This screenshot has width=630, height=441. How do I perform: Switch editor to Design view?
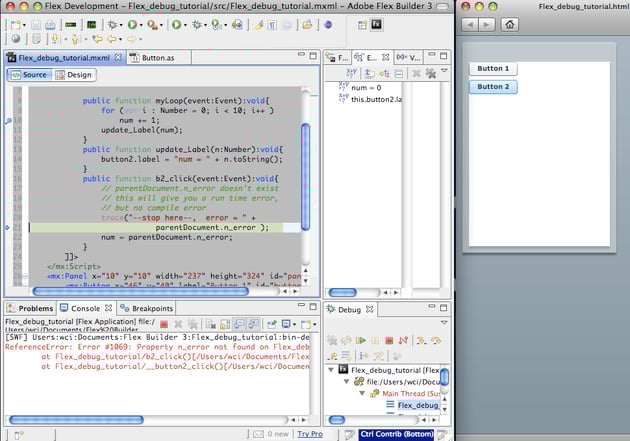point(75,75)
